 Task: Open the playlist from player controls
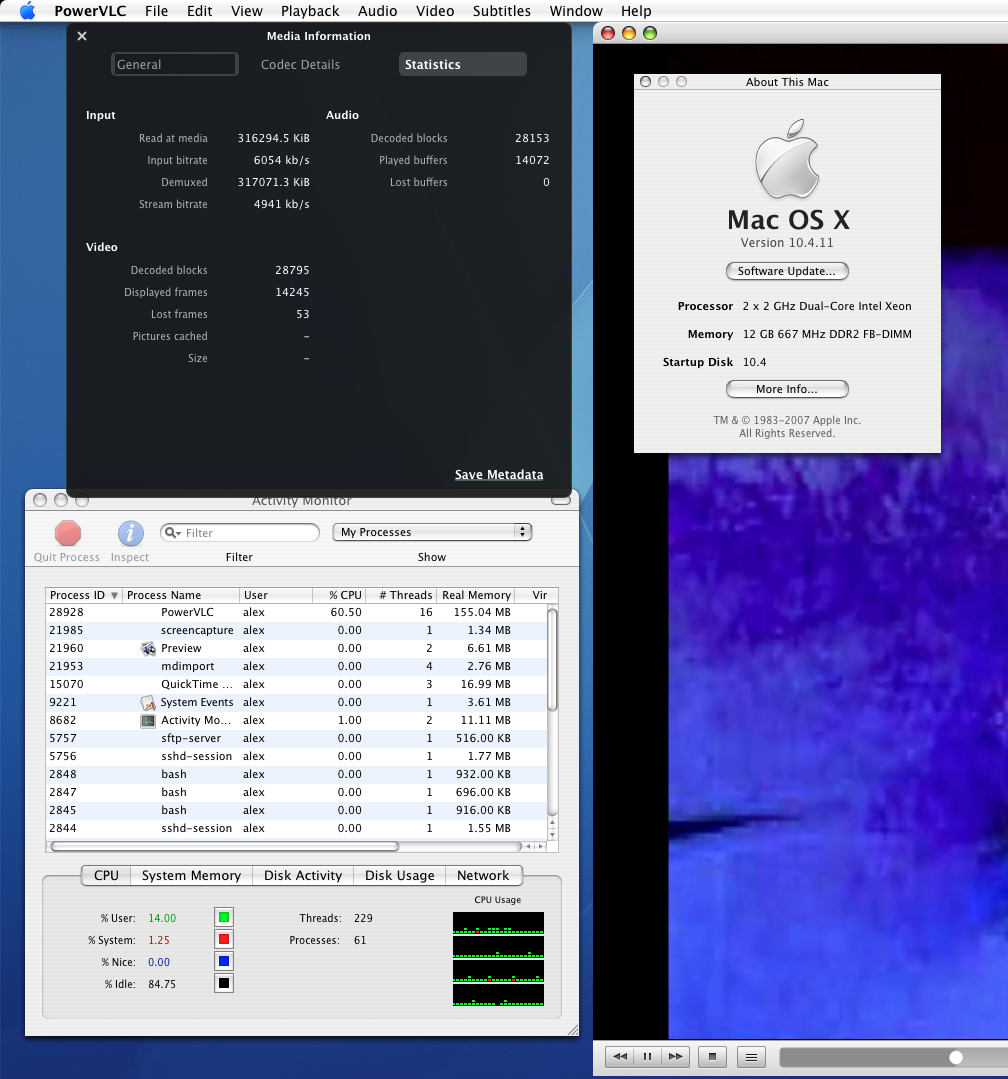[x=751, y=1056]
